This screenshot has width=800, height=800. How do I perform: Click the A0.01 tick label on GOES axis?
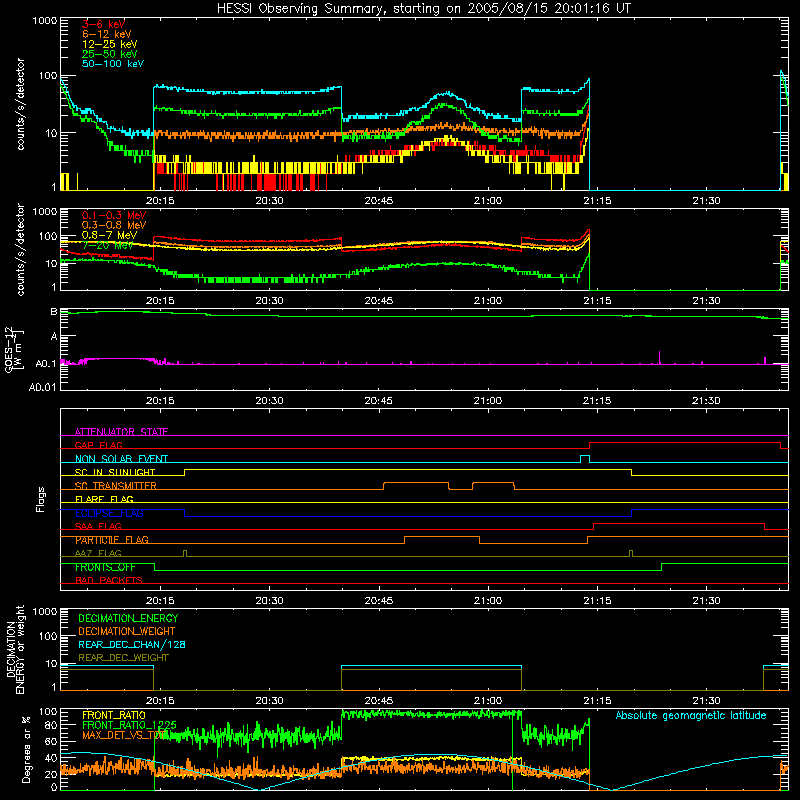point(42,387)
